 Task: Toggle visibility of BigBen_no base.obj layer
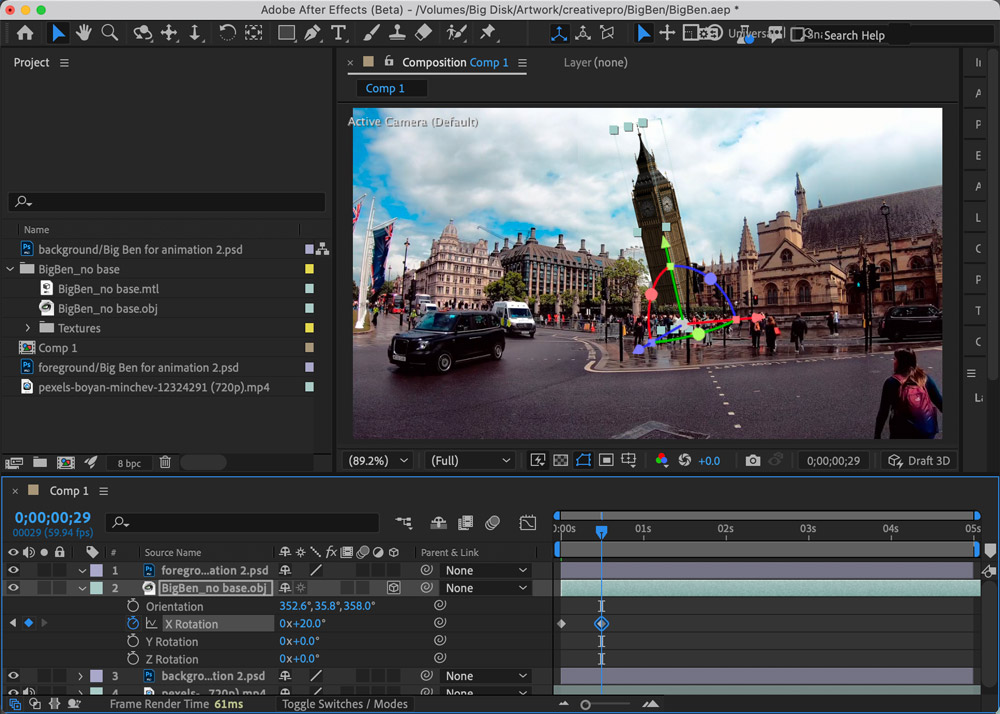click(x=14, y=589)
